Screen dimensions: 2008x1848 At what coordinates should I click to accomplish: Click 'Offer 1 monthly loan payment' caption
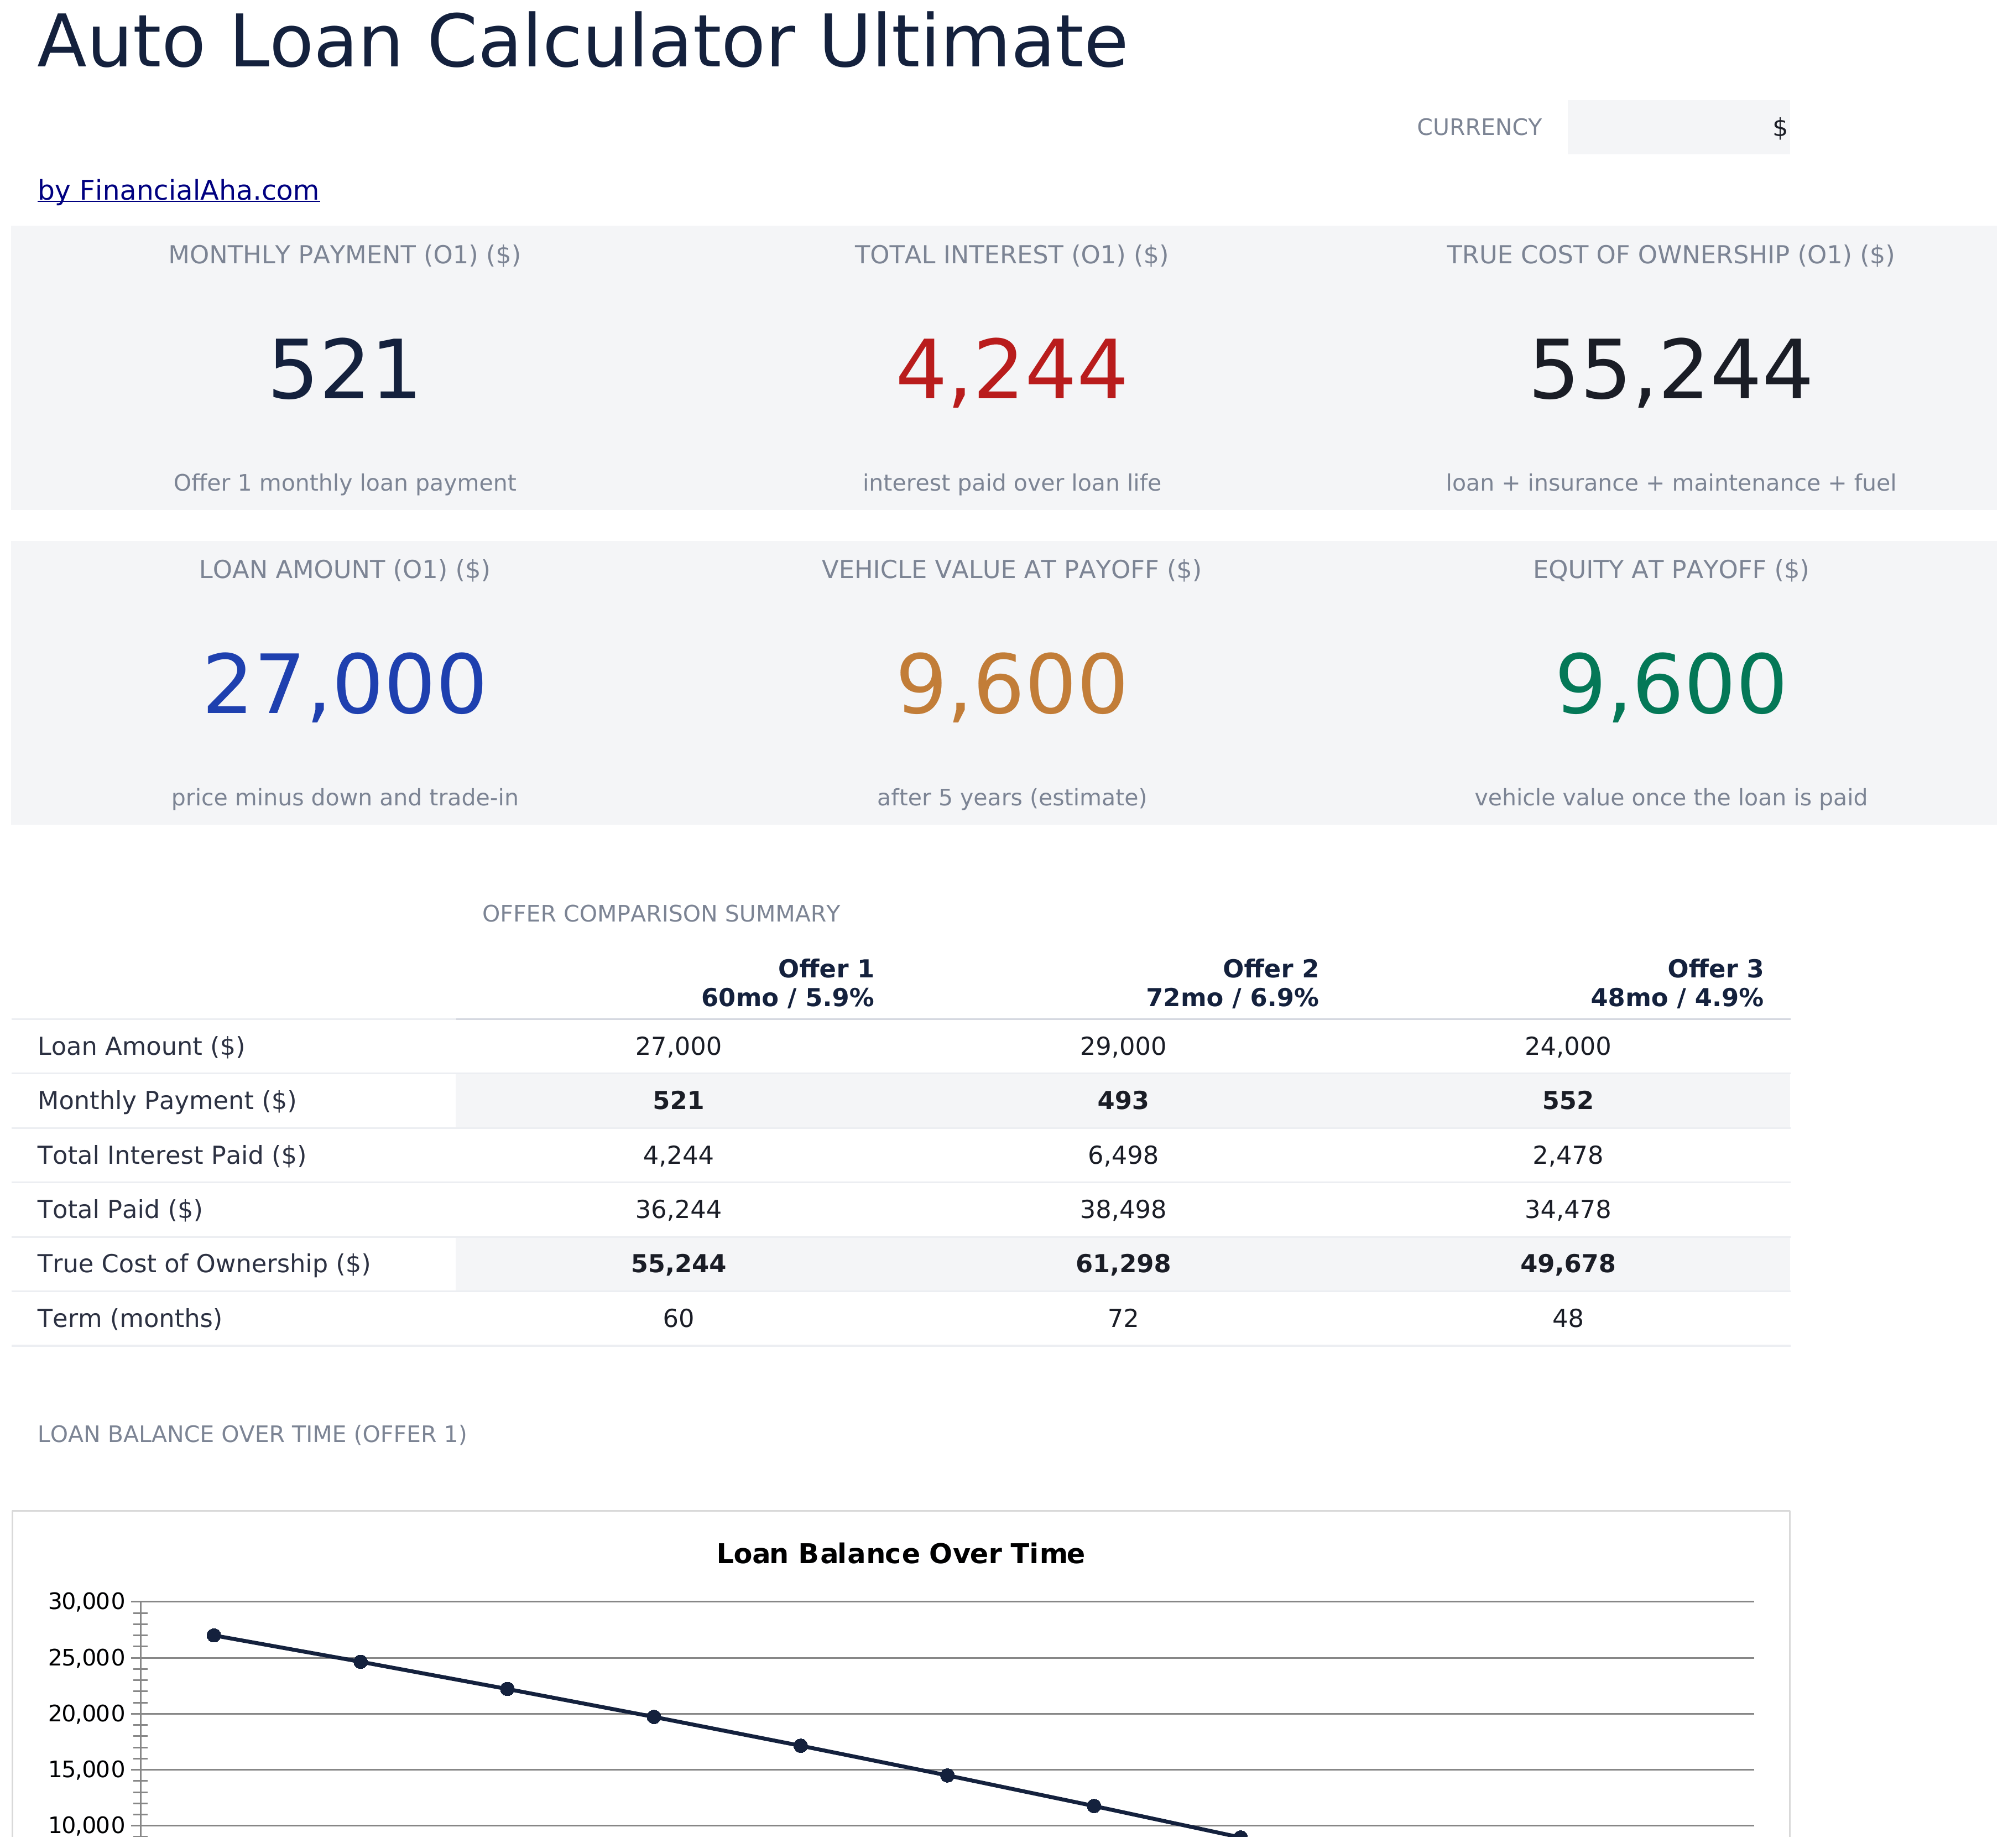point(344,483)
